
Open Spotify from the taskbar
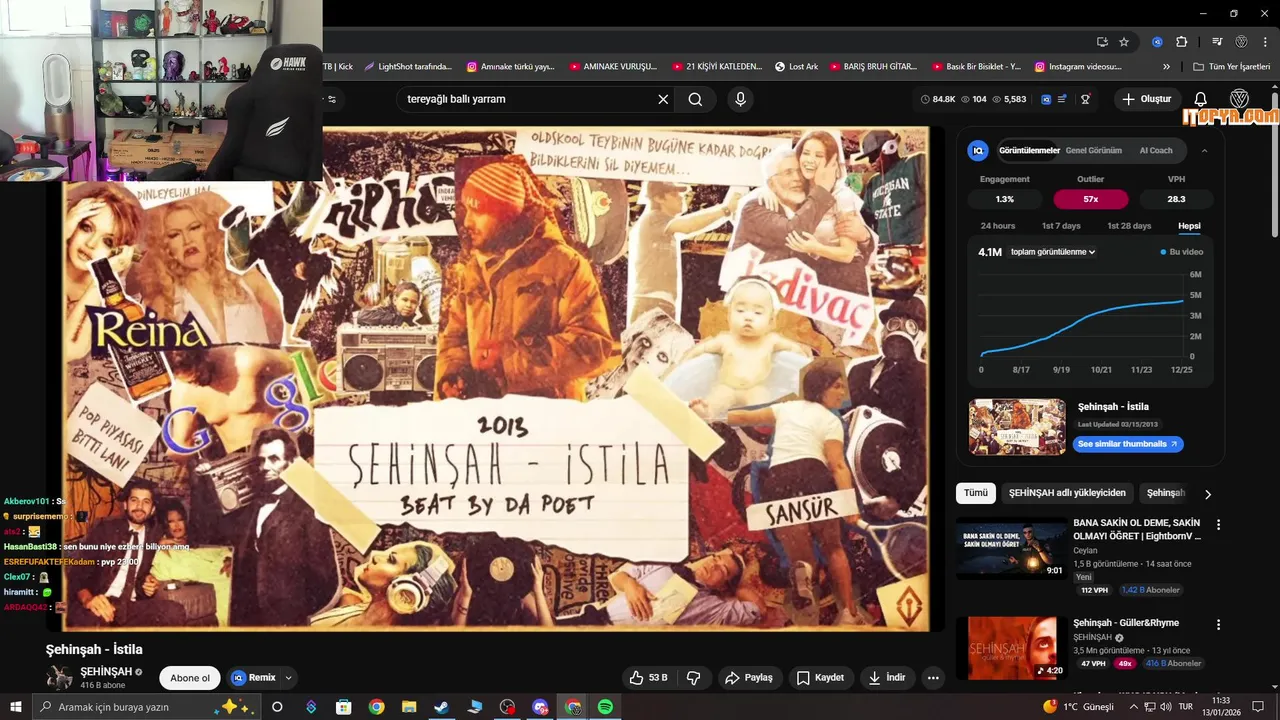[605, 707]
